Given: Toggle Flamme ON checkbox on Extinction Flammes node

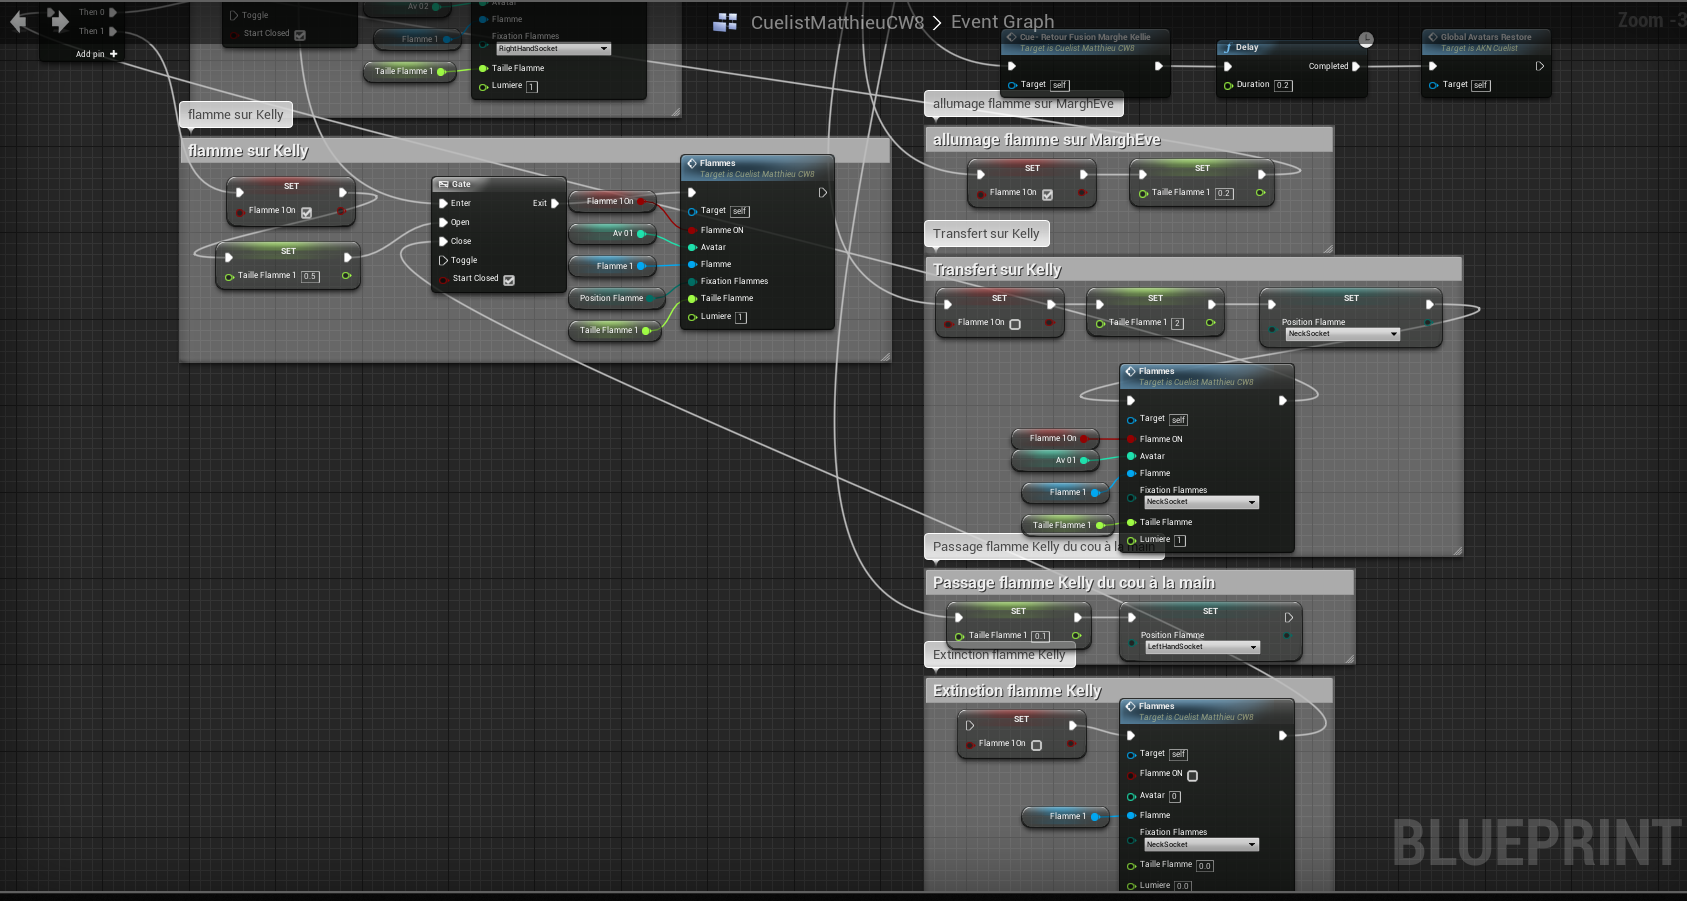Looking at the screenshot, I should click(1192, 775).
